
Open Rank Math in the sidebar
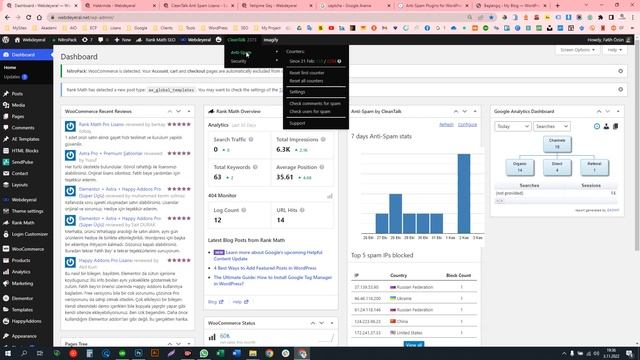click(x=23, y=222)
